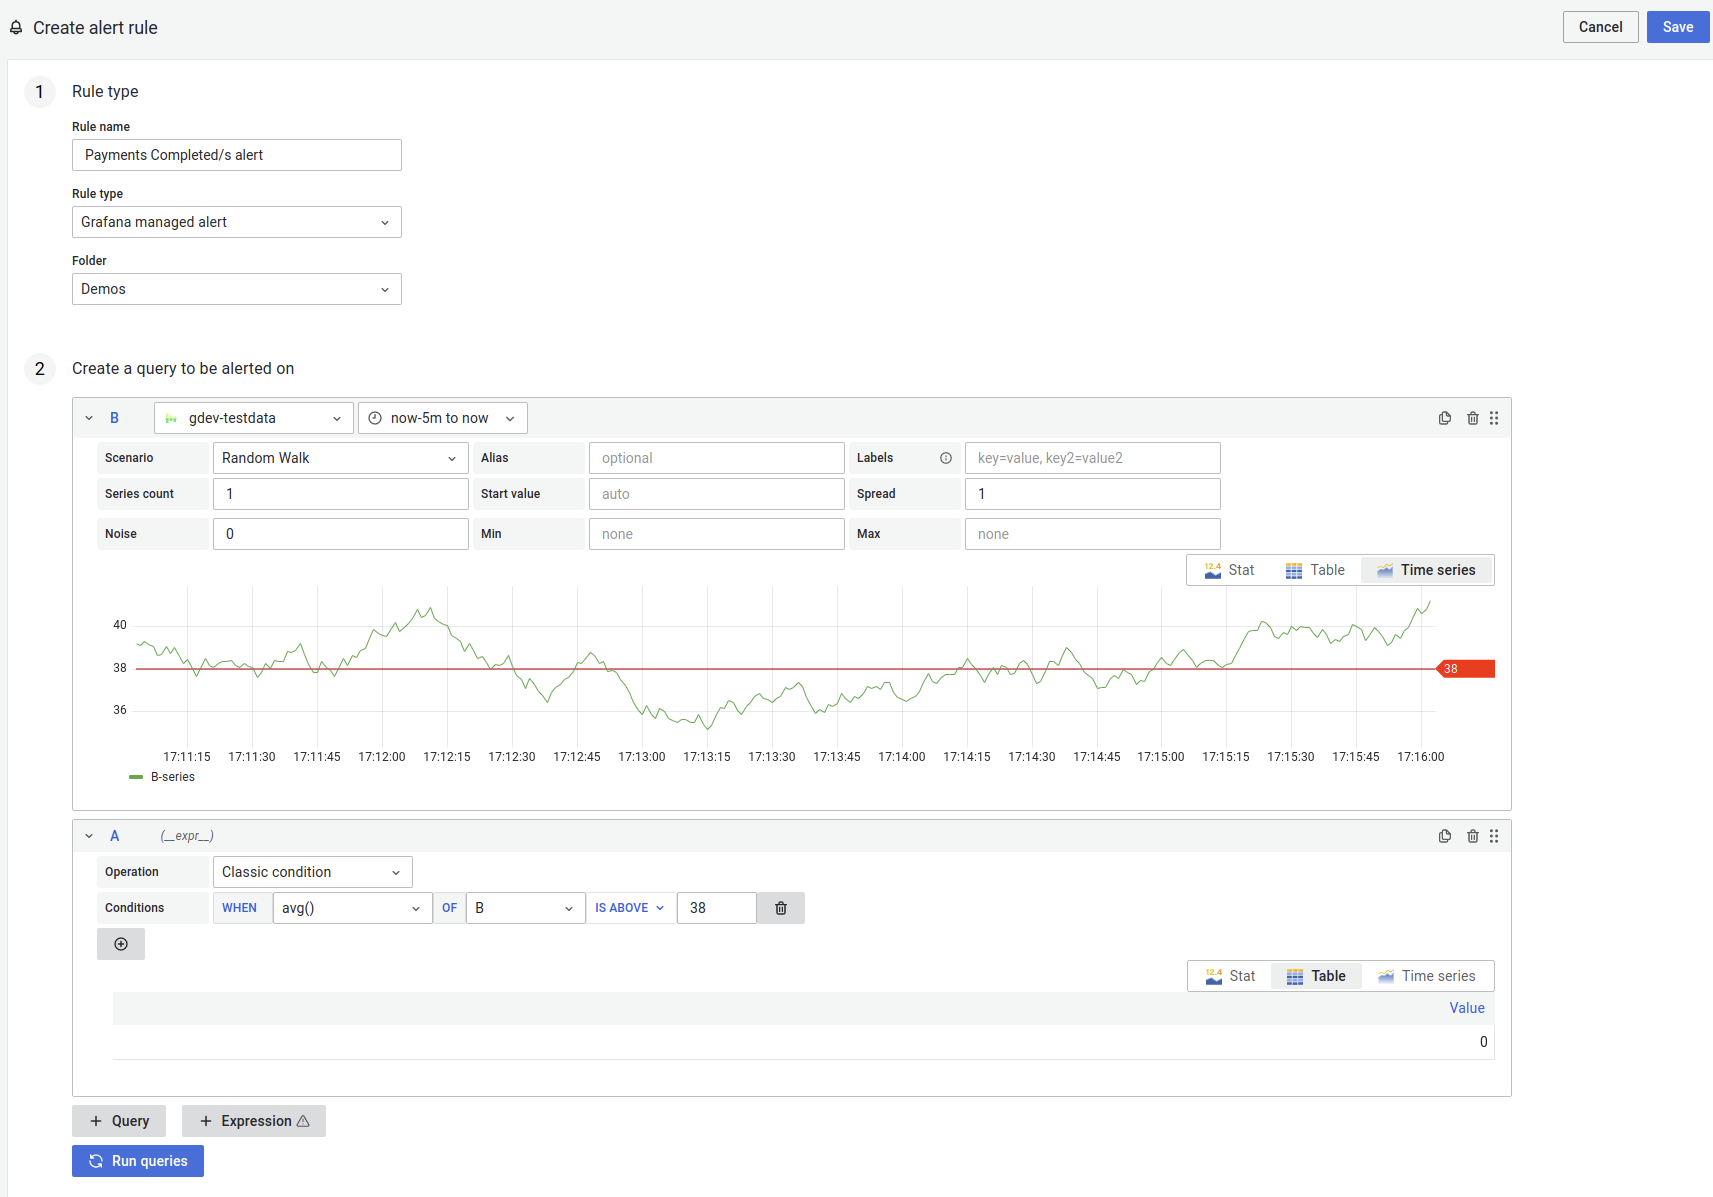Switch query B preview to Table view
The width and height of the screenshot is (1713, 1197).
[1315, 569]
